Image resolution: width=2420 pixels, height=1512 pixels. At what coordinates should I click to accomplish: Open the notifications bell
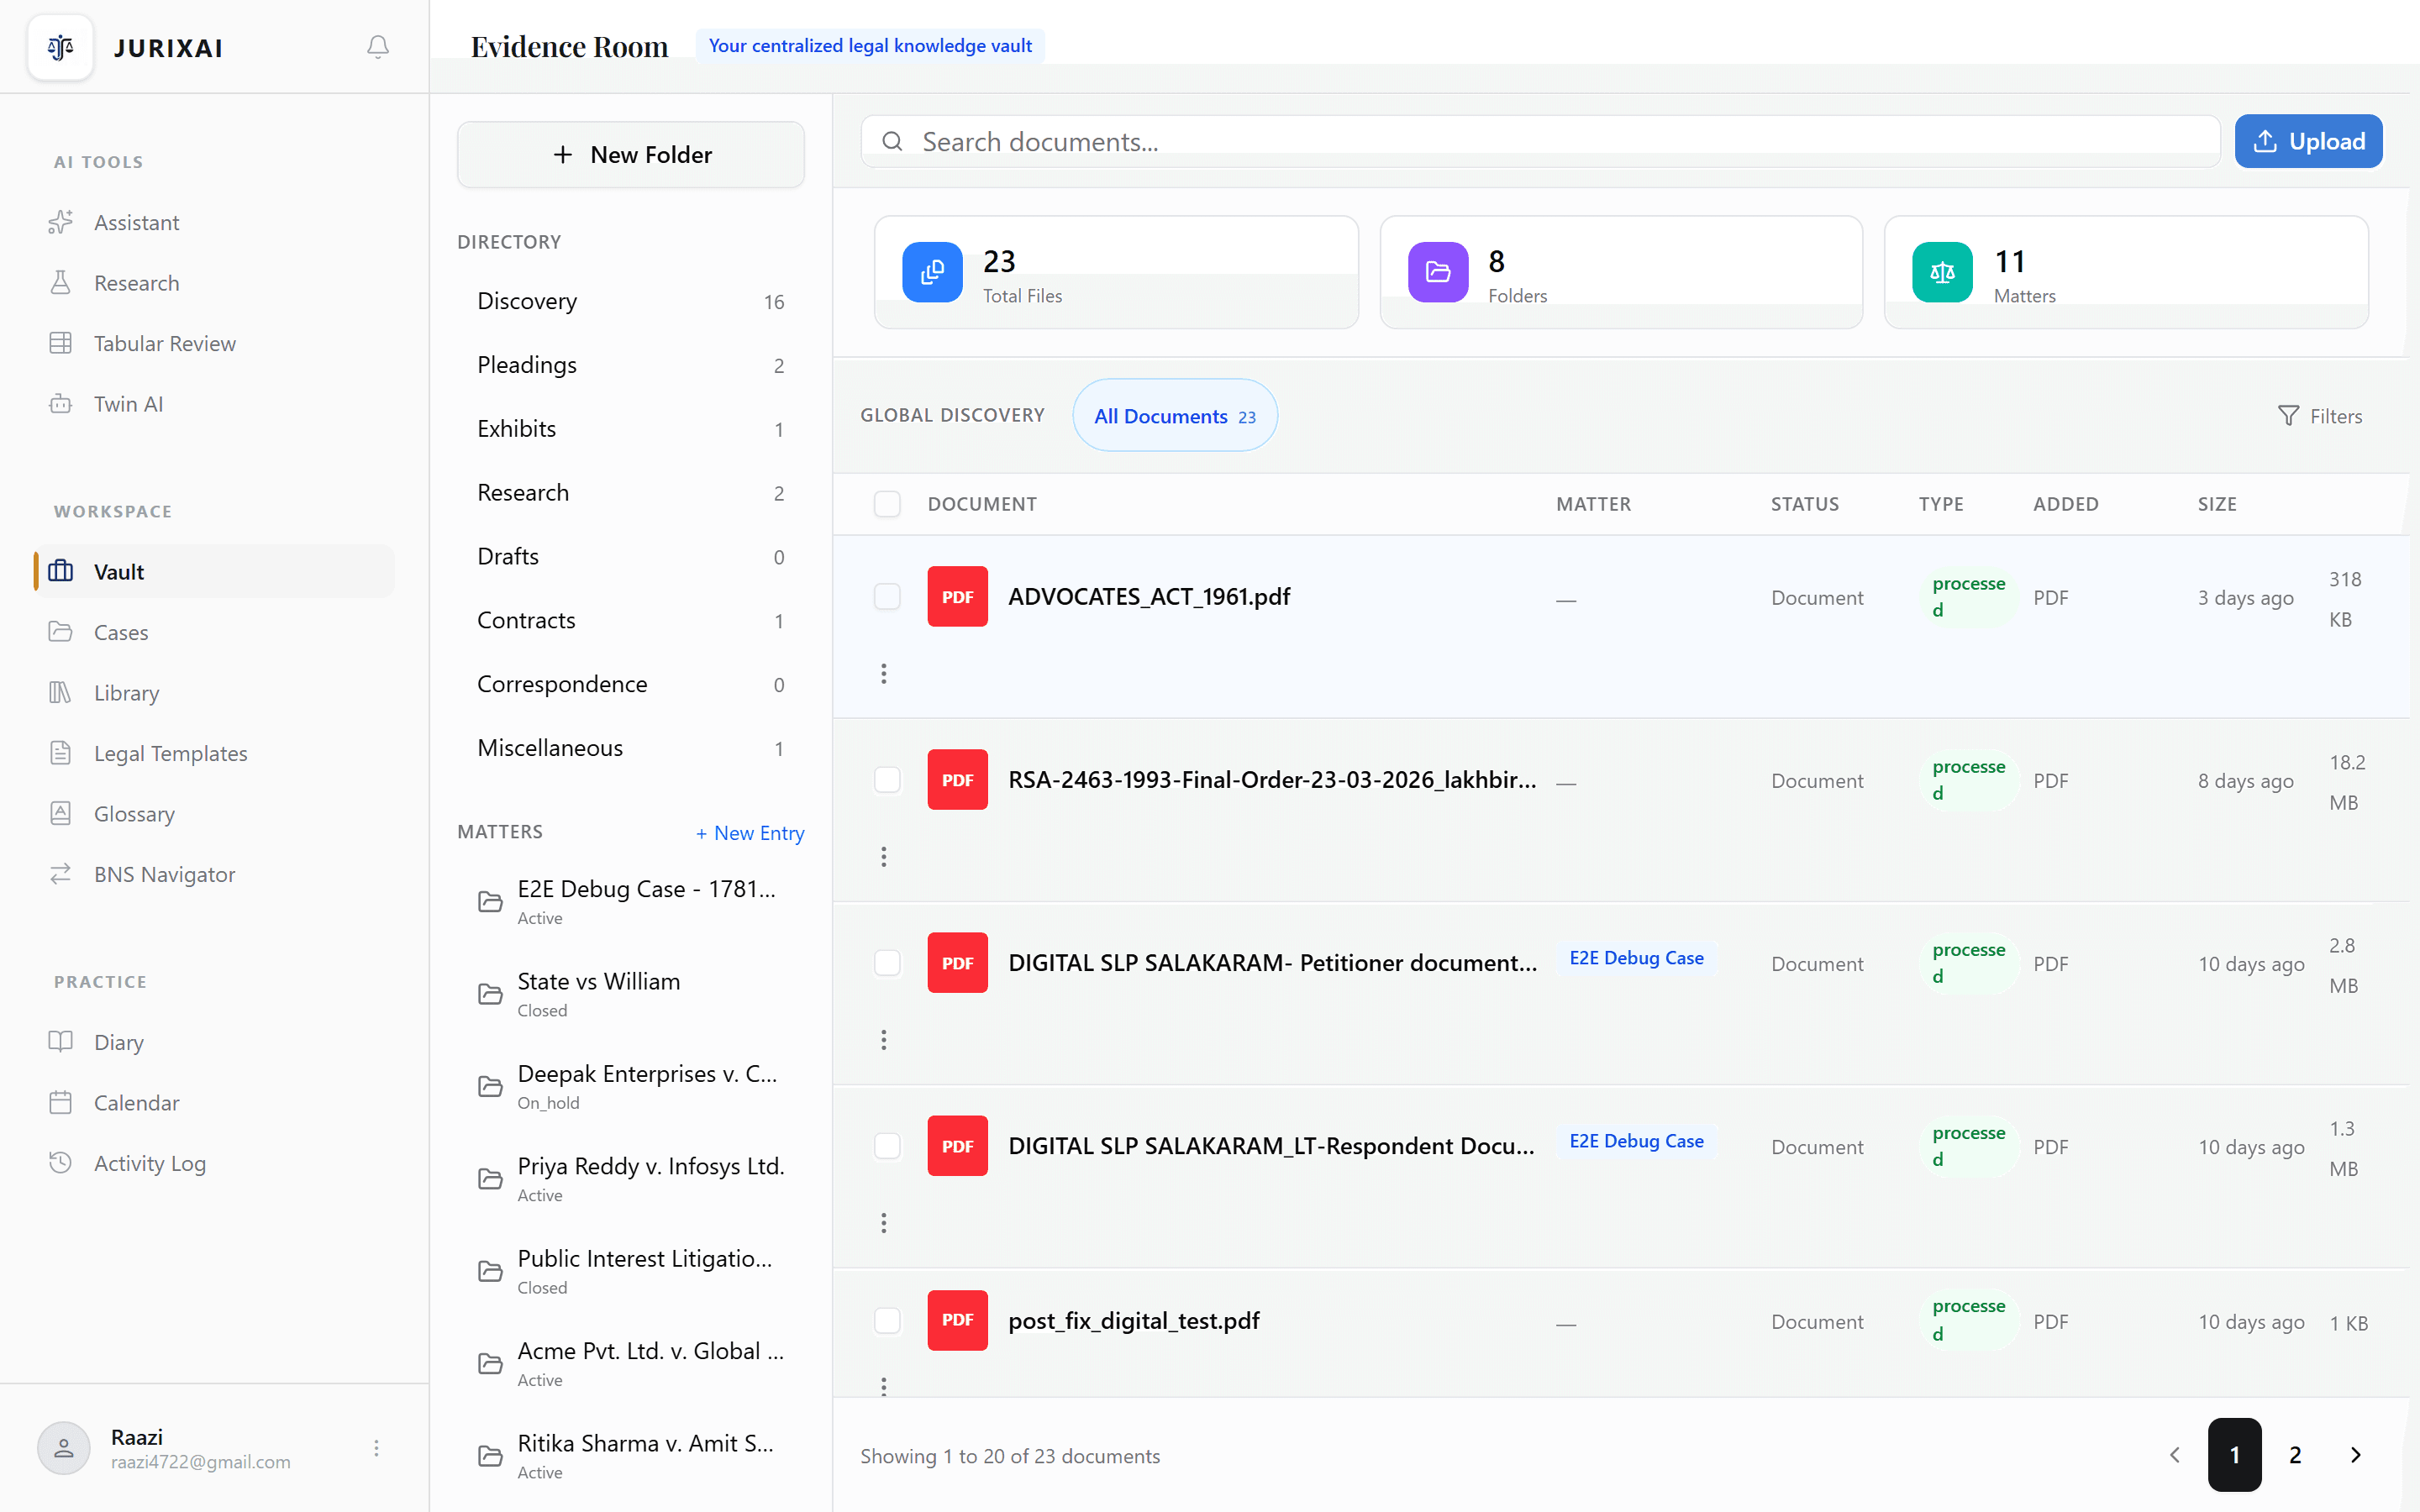pos(377,47)
